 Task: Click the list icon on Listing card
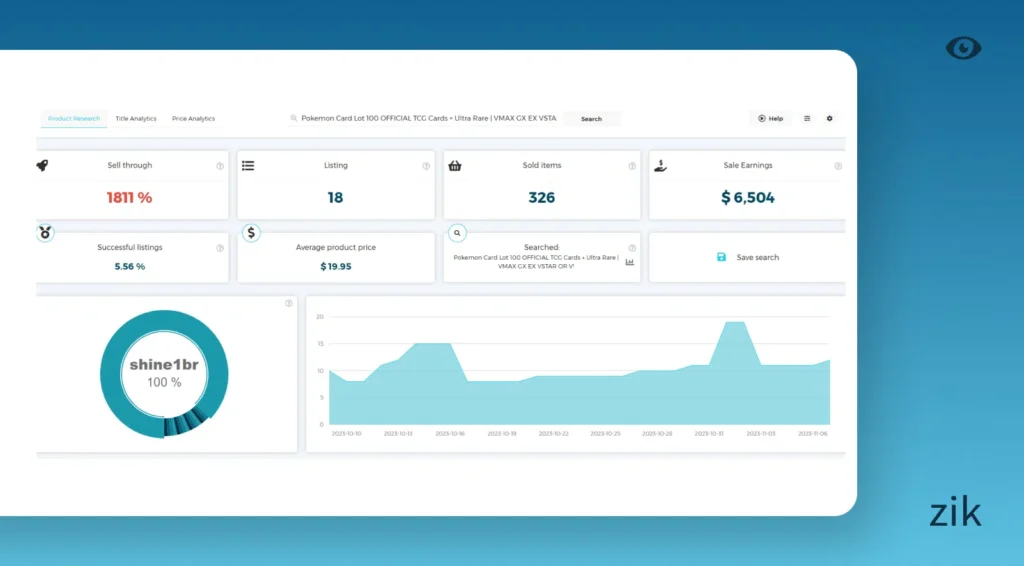(x=248, y=166)
